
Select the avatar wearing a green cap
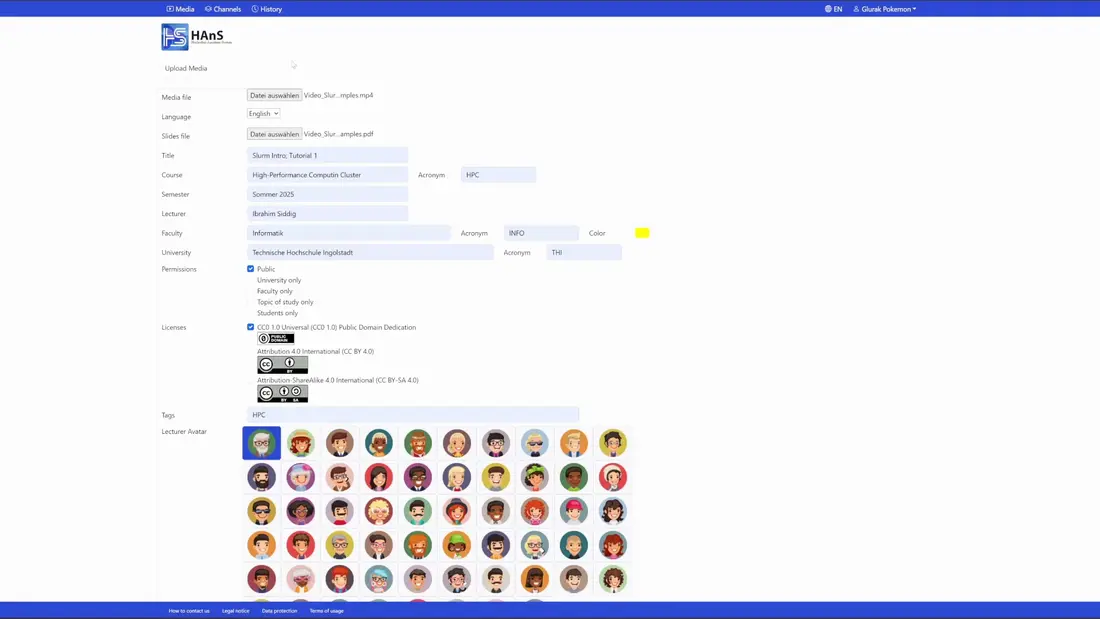457,545
